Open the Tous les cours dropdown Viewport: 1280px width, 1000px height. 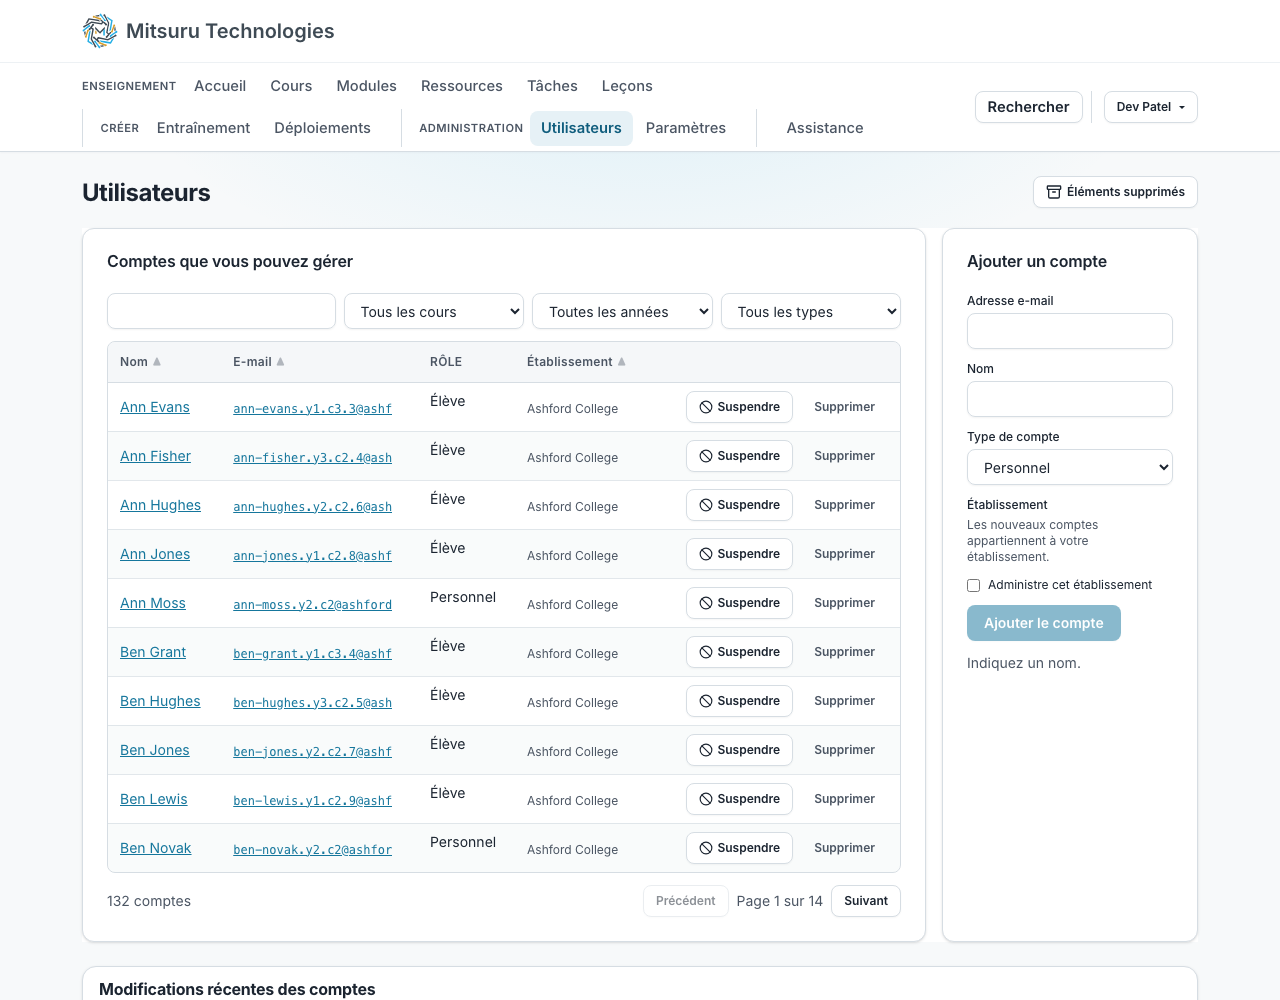click(434, 311)
